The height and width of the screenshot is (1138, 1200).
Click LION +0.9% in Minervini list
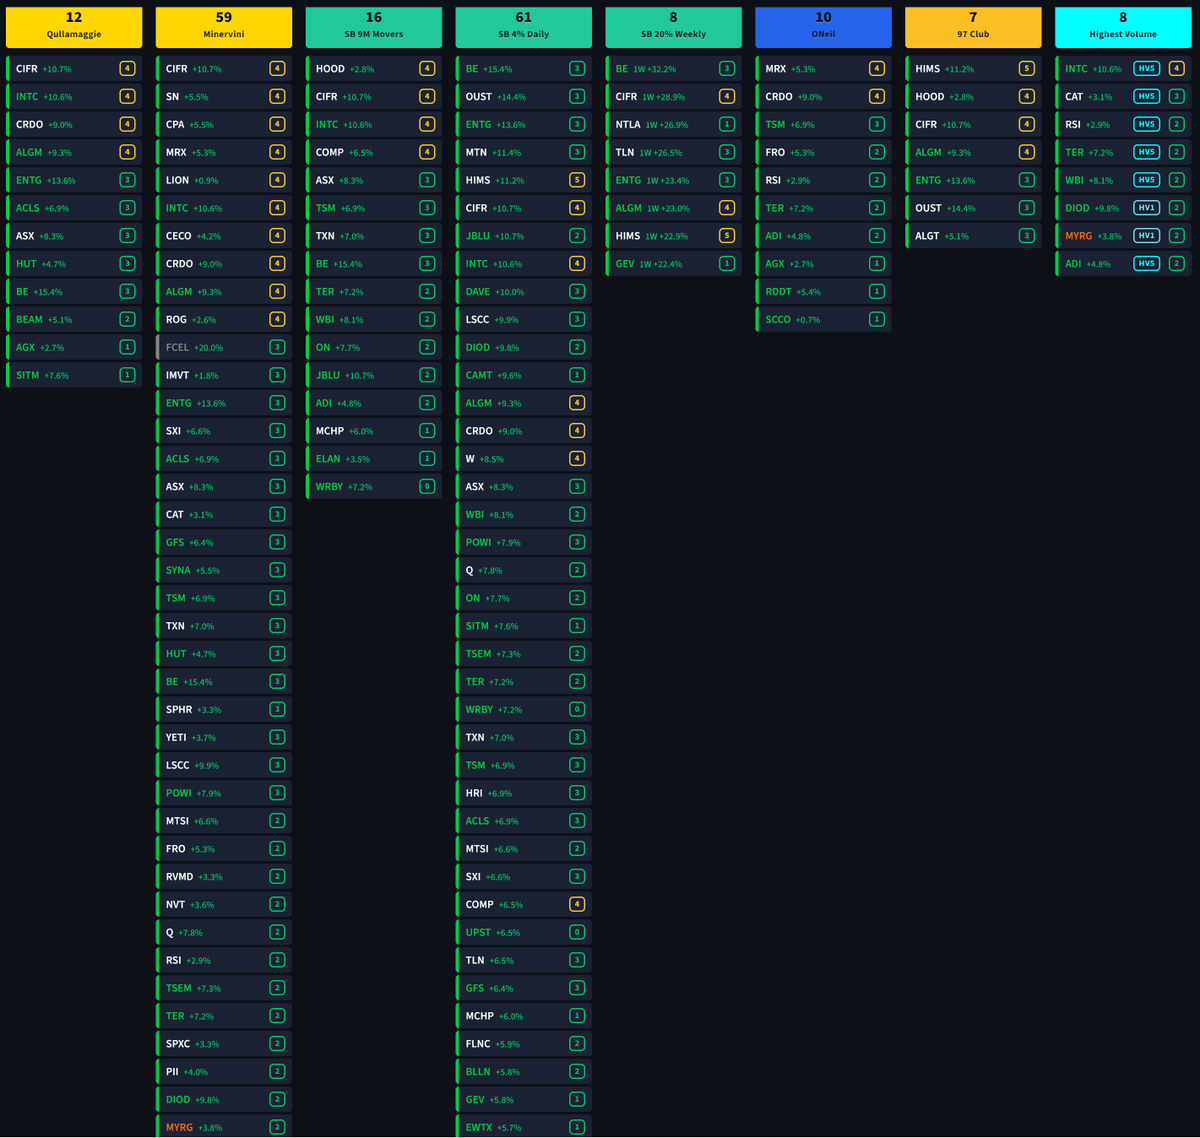(224, 180)
